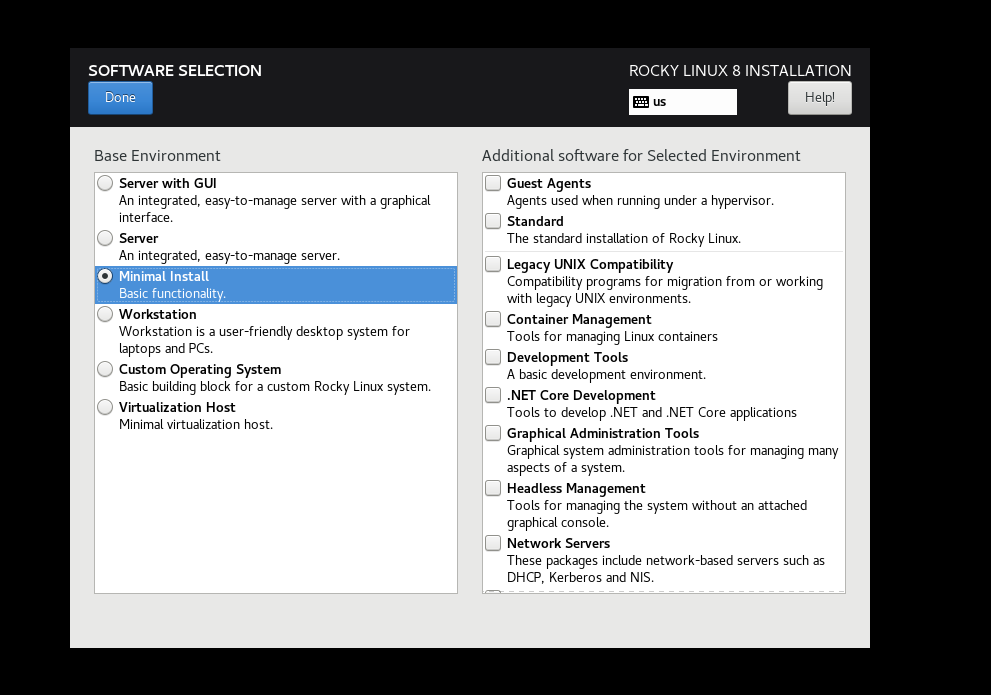Enable Container Management checkbox
The image size is (991, 695).
pos(493,319)
